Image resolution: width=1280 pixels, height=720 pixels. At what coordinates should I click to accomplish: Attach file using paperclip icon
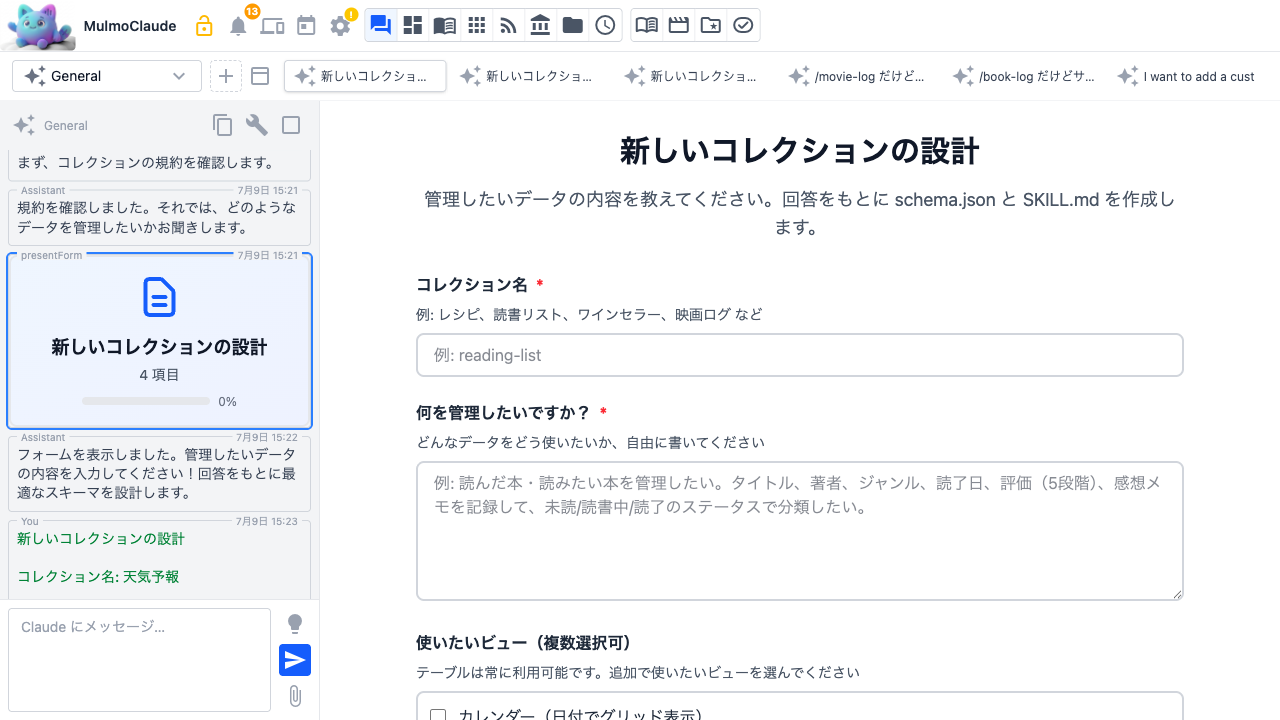295,696
